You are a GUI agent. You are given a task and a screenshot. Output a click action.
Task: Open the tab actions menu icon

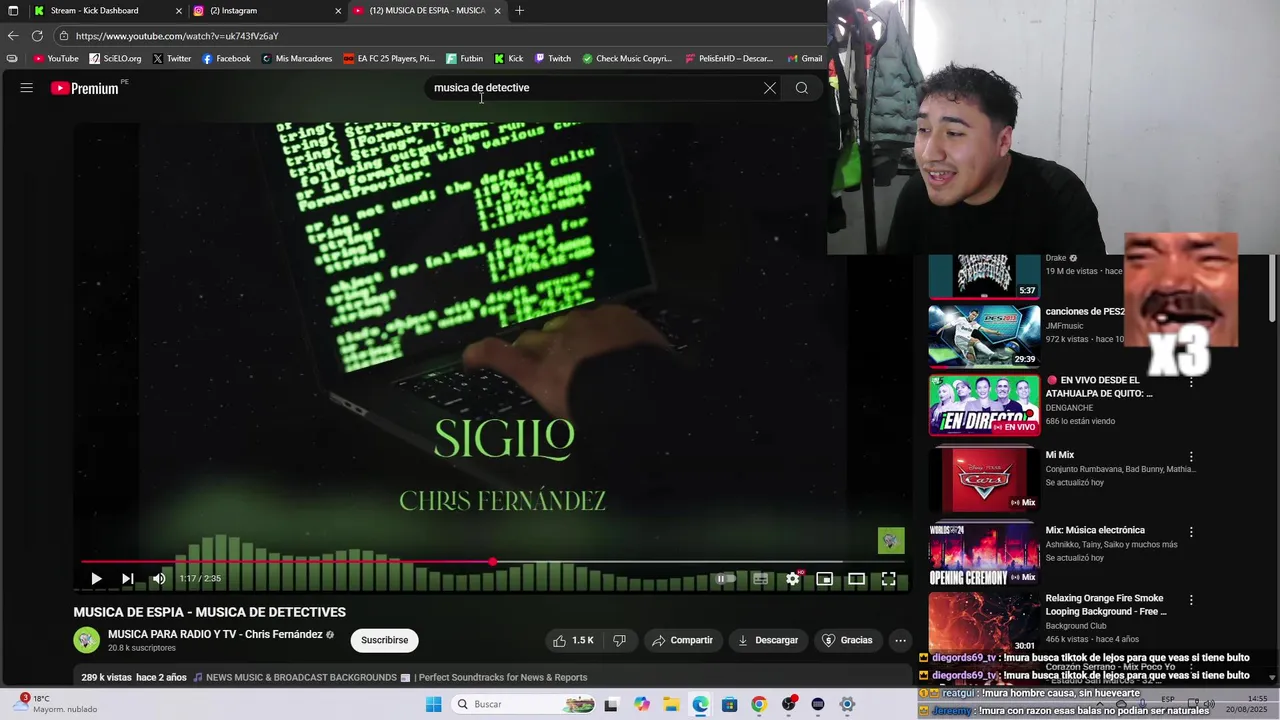coord(13,11)
